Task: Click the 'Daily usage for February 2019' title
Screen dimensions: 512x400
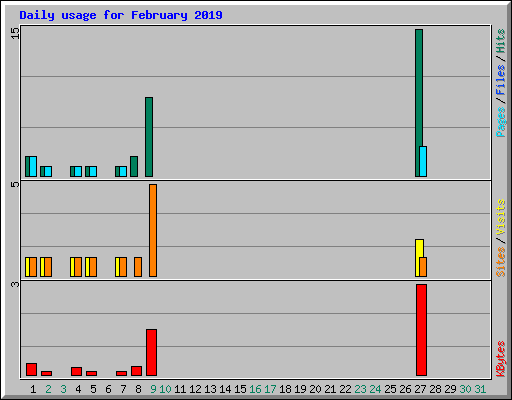Action: tap(121, 15)
